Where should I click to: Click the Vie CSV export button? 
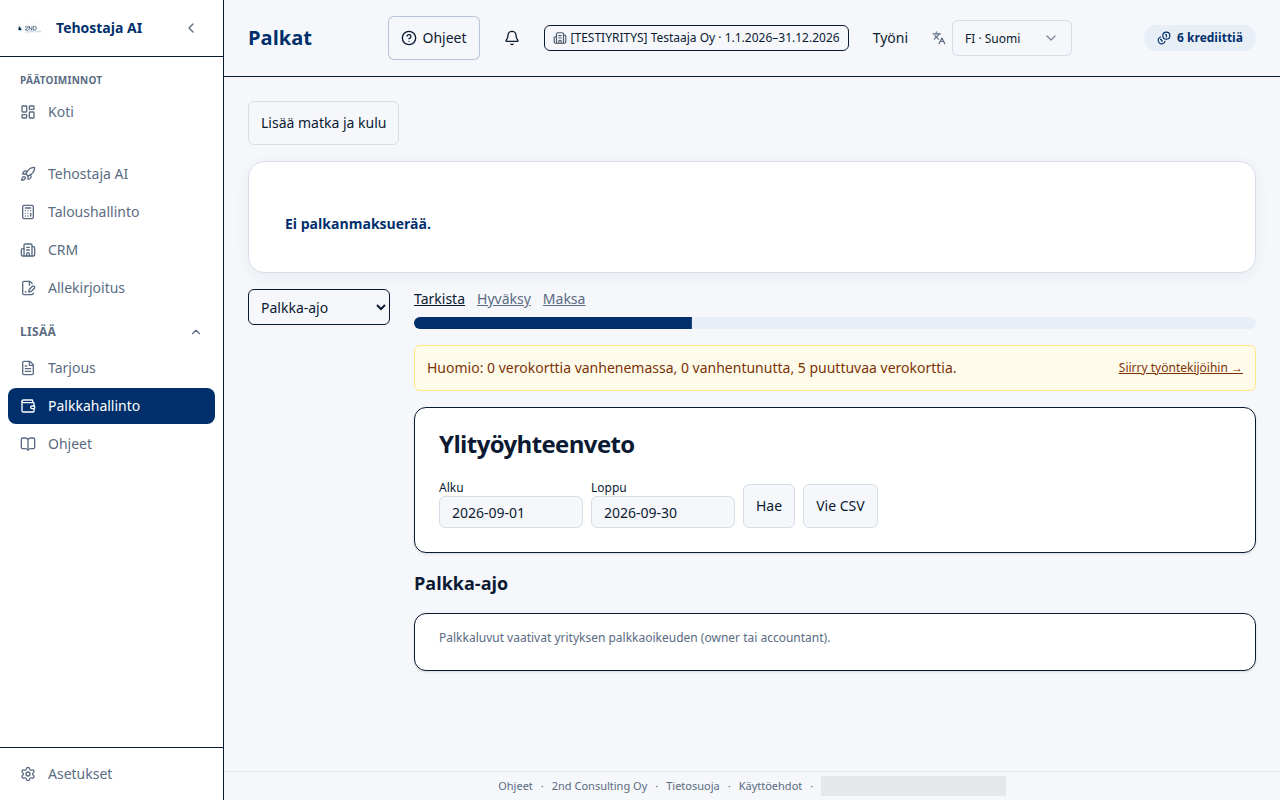(840, 506)
